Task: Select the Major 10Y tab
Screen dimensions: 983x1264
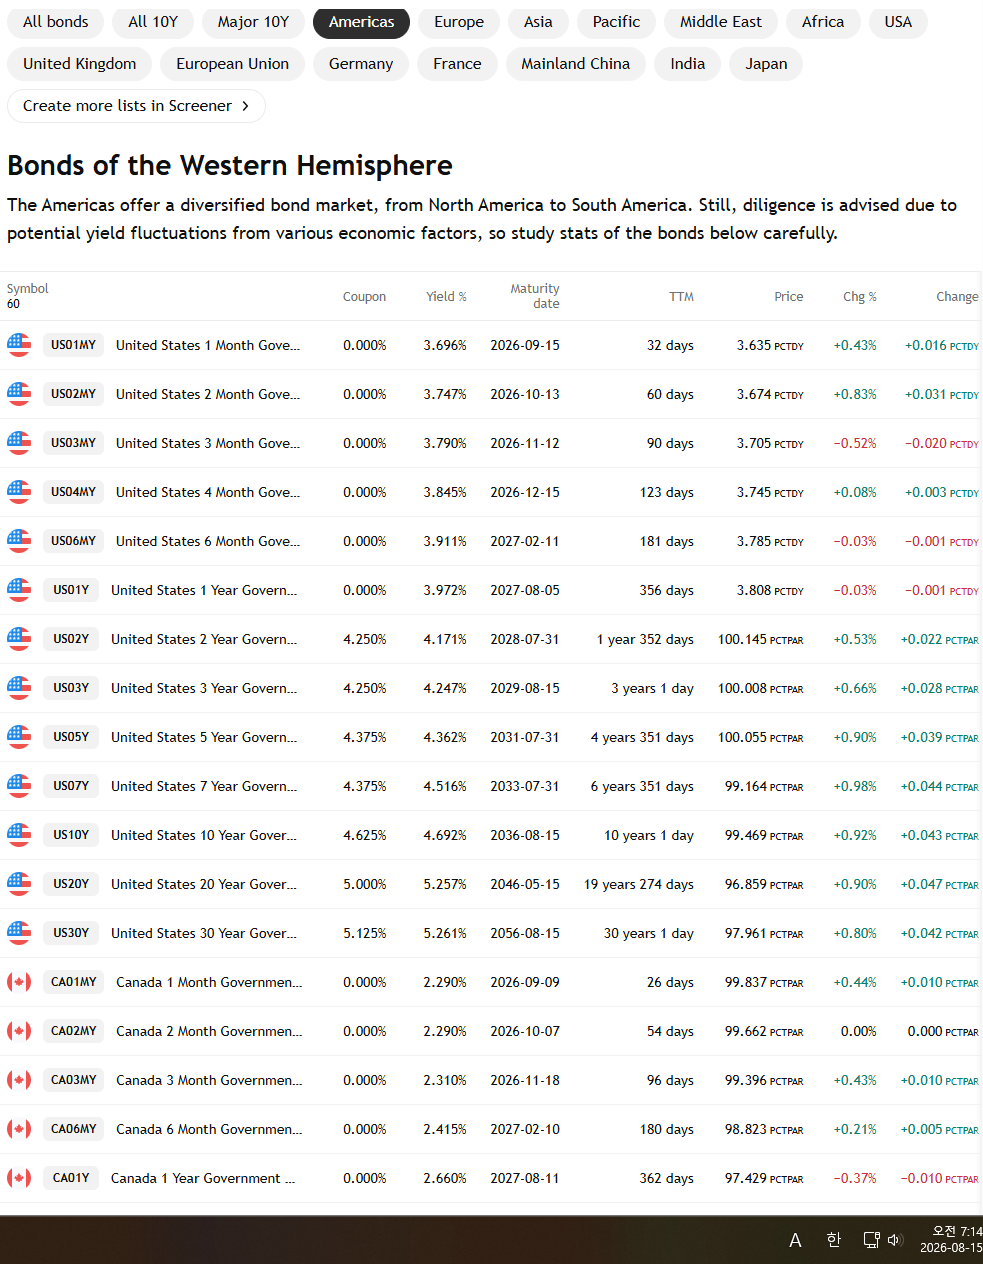Action: [x=253, y=22]
